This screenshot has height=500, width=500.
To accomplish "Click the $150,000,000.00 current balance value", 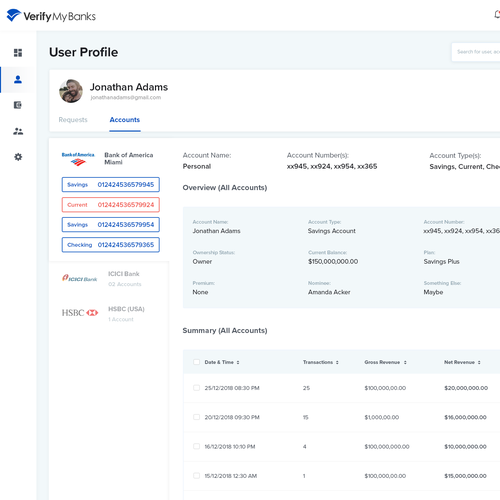I will click(x=333, y=262).
